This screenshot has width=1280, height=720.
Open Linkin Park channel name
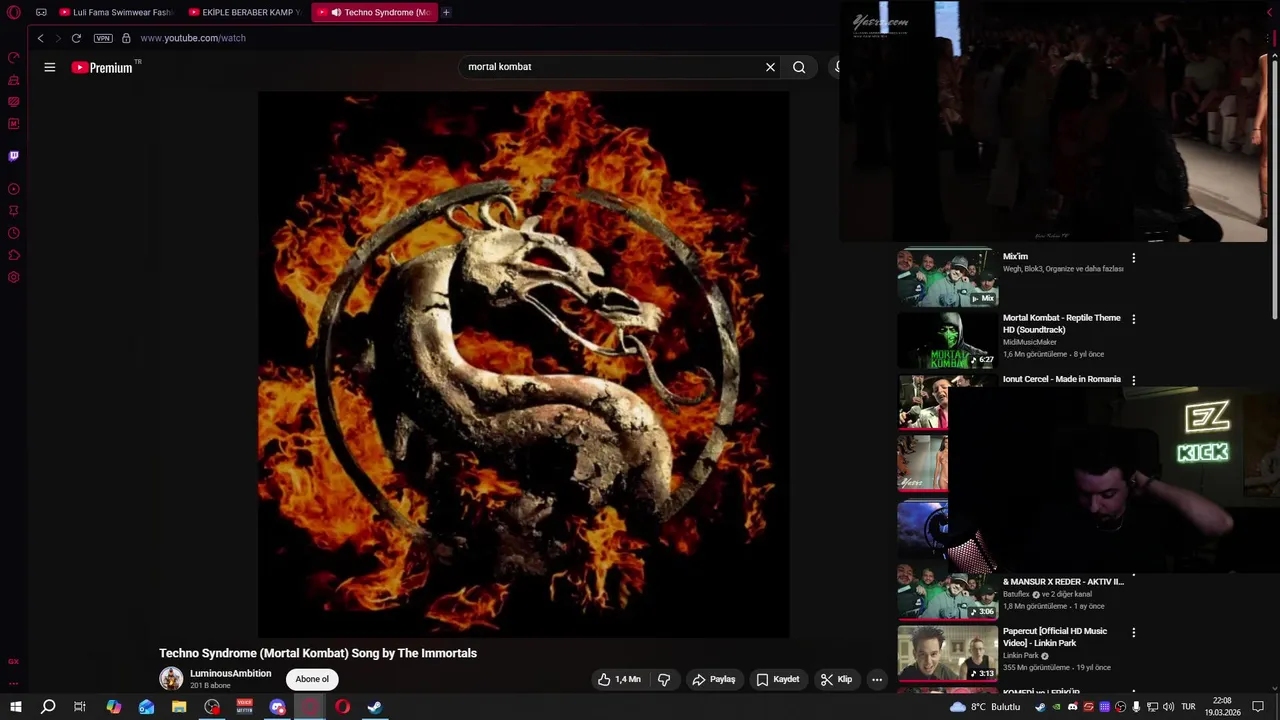pyautogui.click(x=1021, y=656)
